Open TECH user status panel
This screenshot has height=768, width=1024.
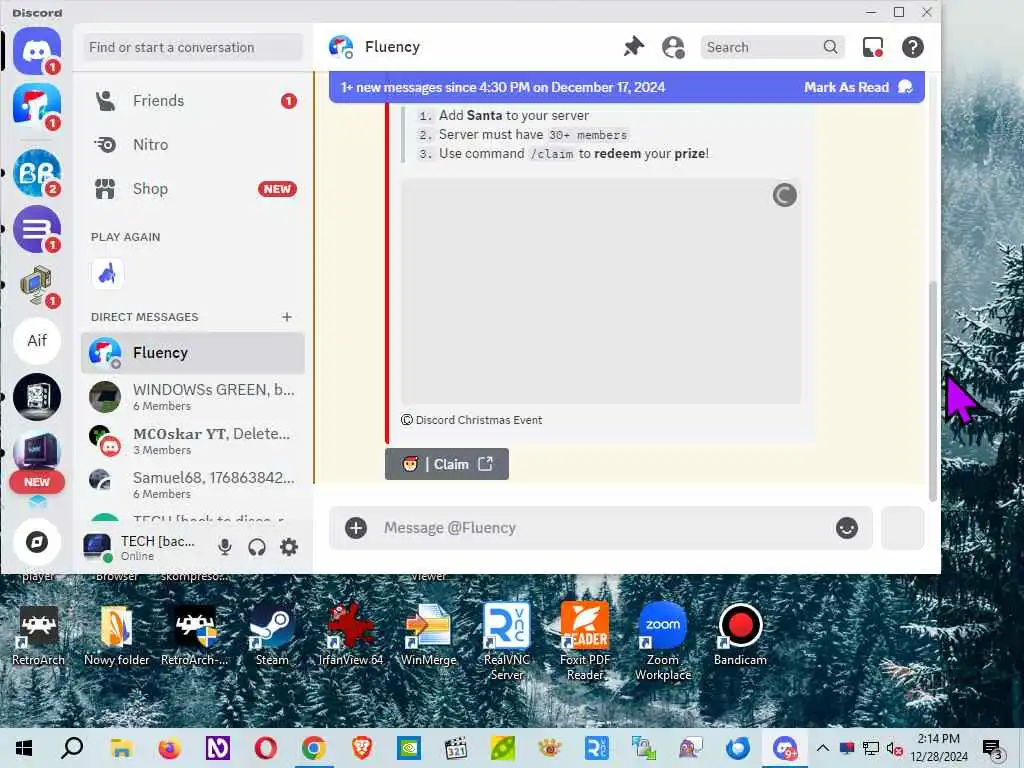point(142,547)
